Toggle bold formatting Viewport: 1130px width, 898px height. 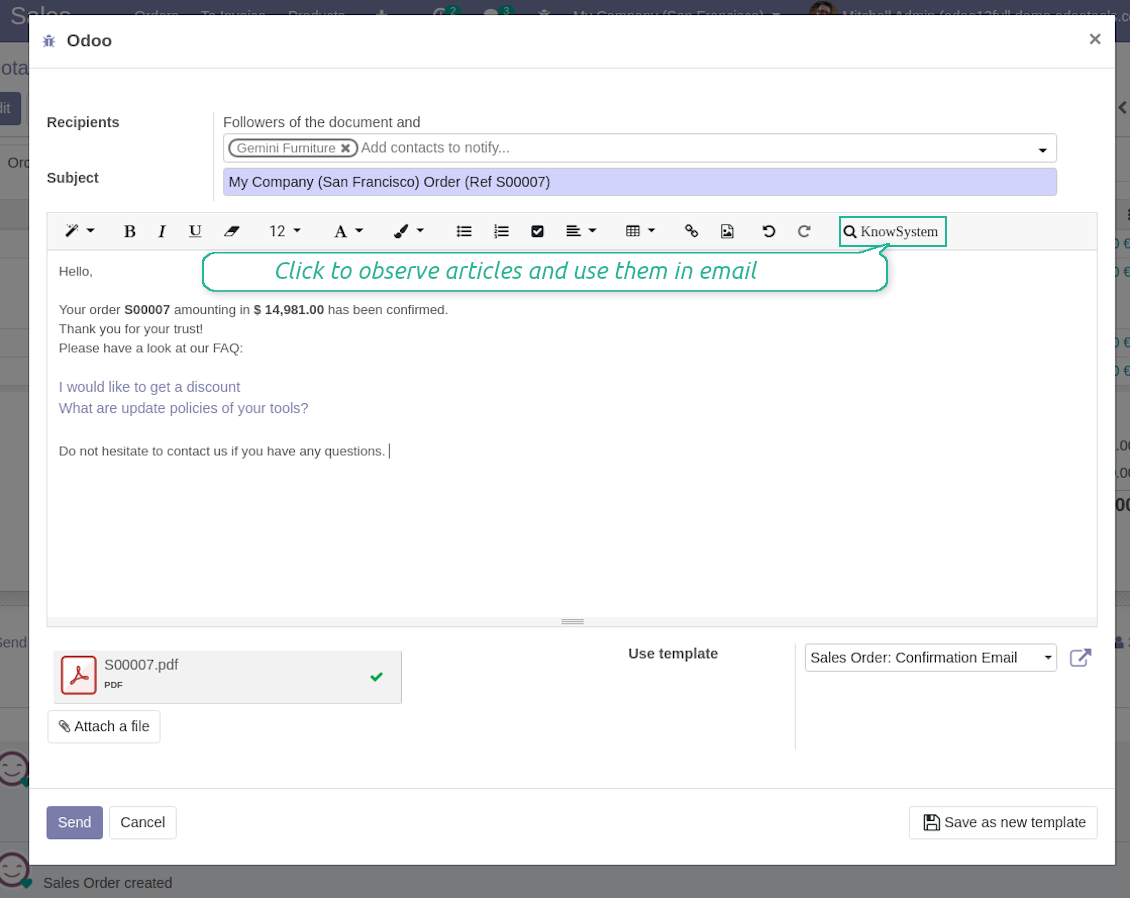tap(130, 231)
